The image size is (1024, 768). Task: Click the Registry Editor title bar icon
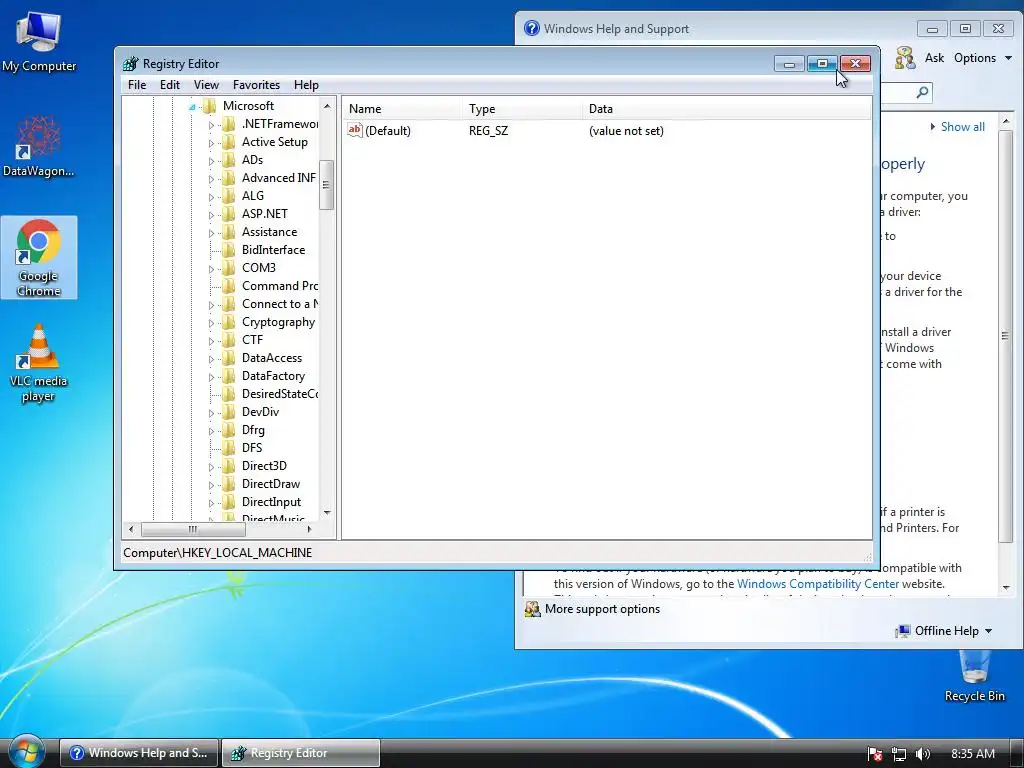pos(131,63)
